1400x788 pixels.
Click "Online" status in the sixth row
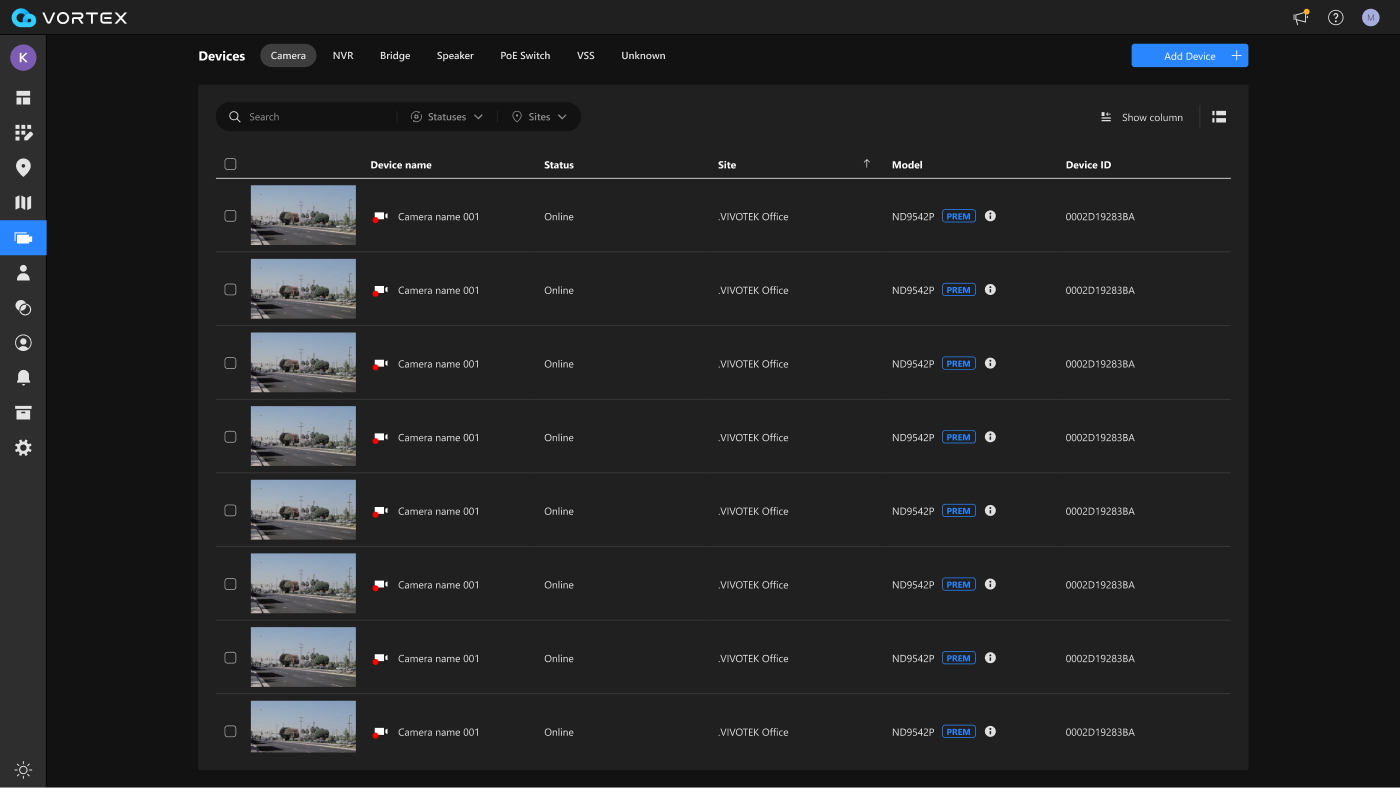559,585
